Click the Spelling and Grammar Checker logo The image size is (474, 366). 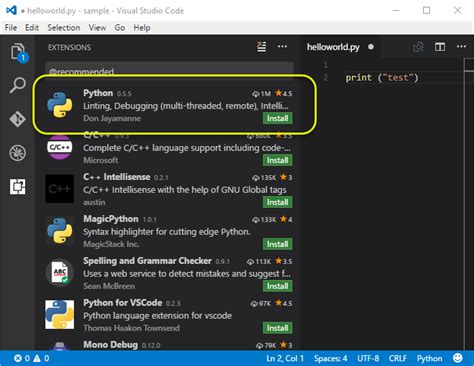click(60, 273)
